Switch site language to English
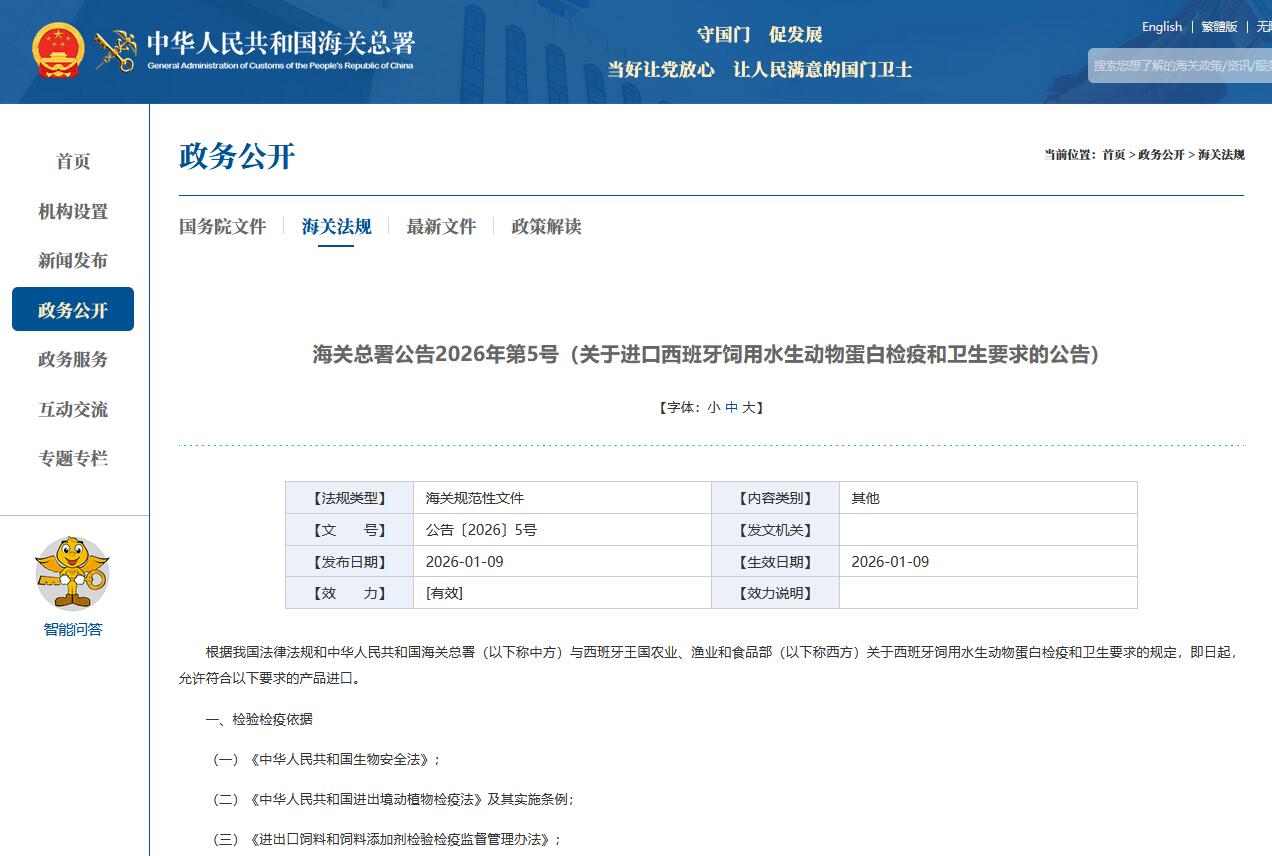The image size is (1272, 856). [1161, 27]
